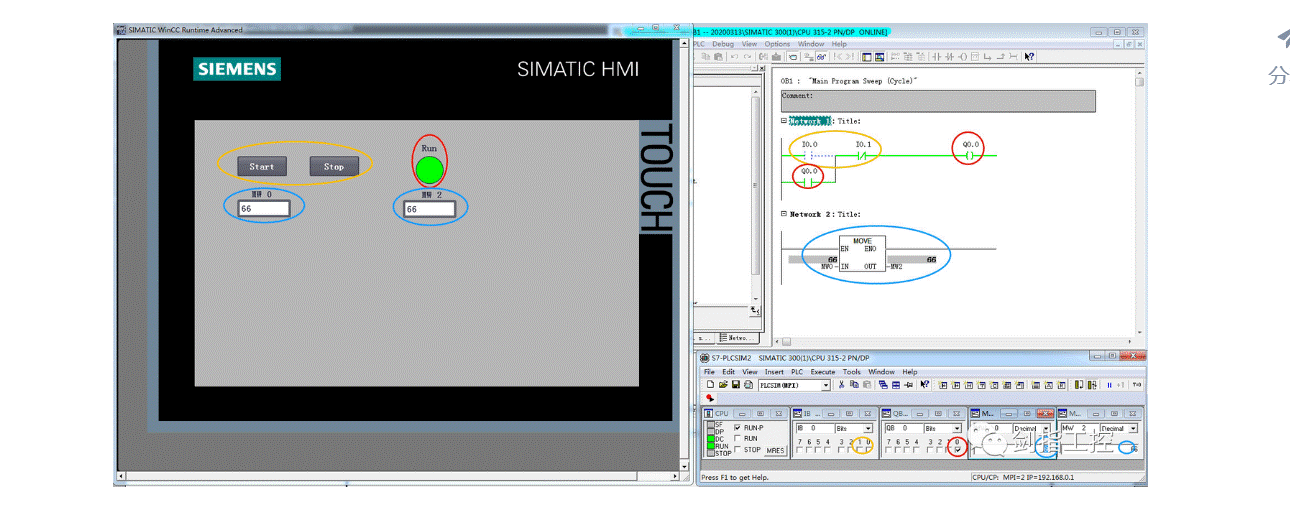
Task: Click QB 0 address field in PLCSIM
Action: pyautogui.click(x=903, y=428)
